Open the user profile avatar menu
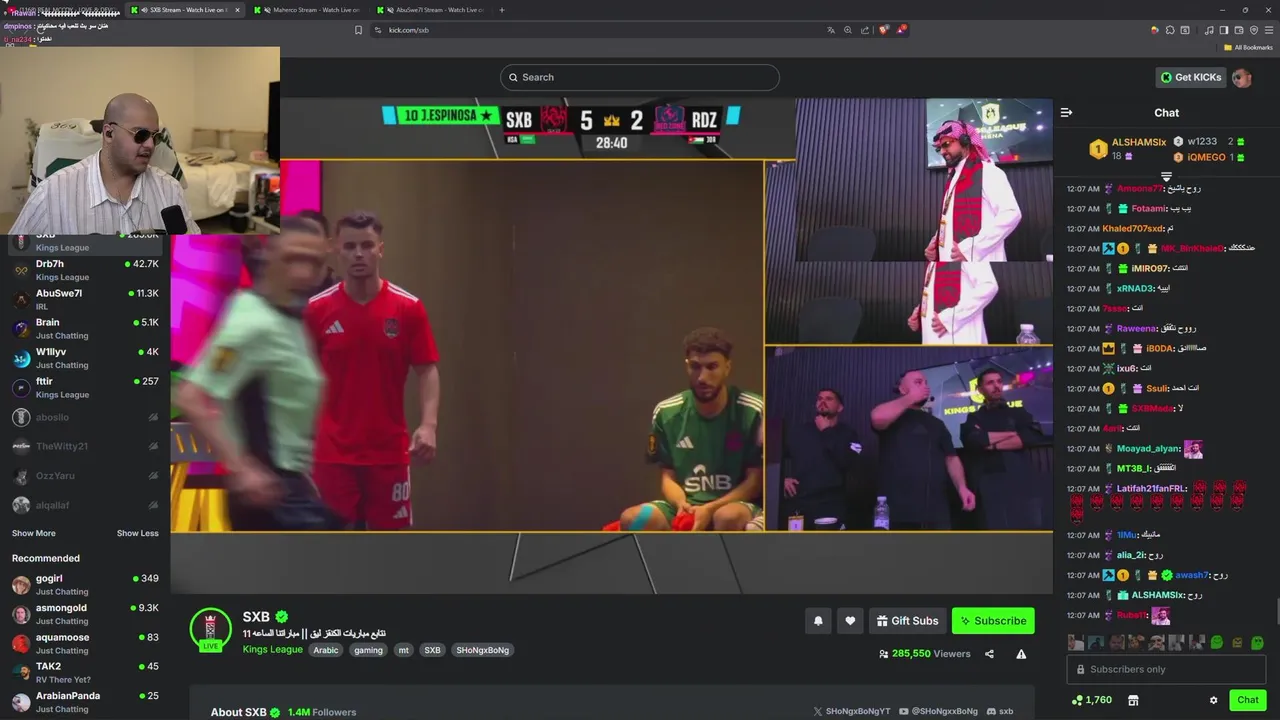Screen dimensions: 1280x720 (1242, 77)
